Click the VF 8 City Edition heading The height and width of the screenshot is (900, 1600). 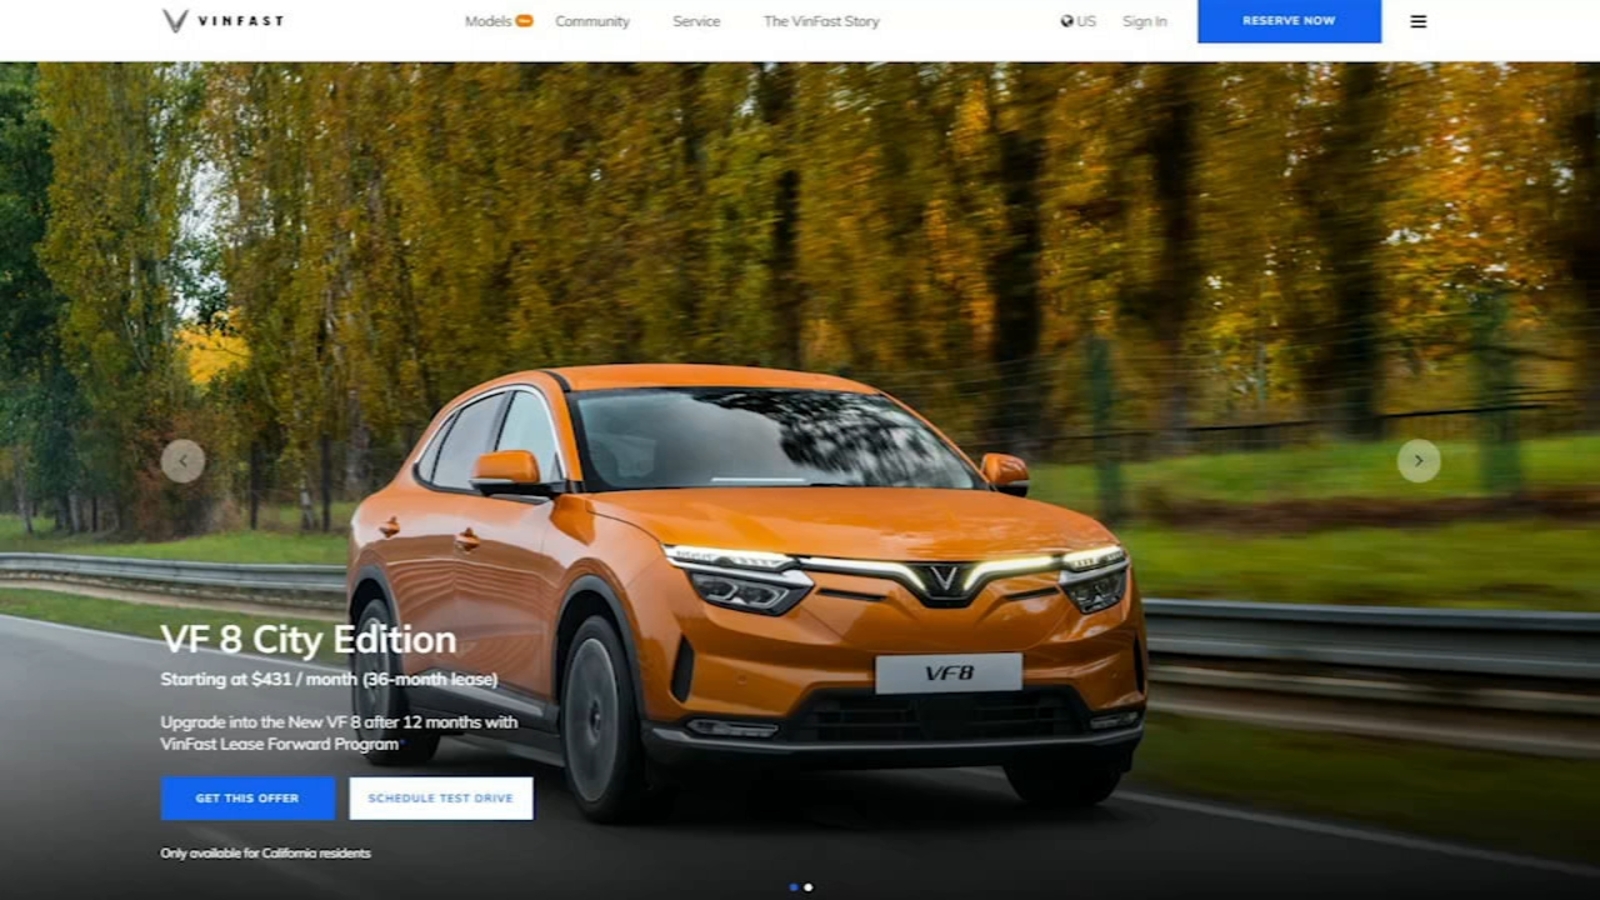pyautogui.click(x=308, y=639)
